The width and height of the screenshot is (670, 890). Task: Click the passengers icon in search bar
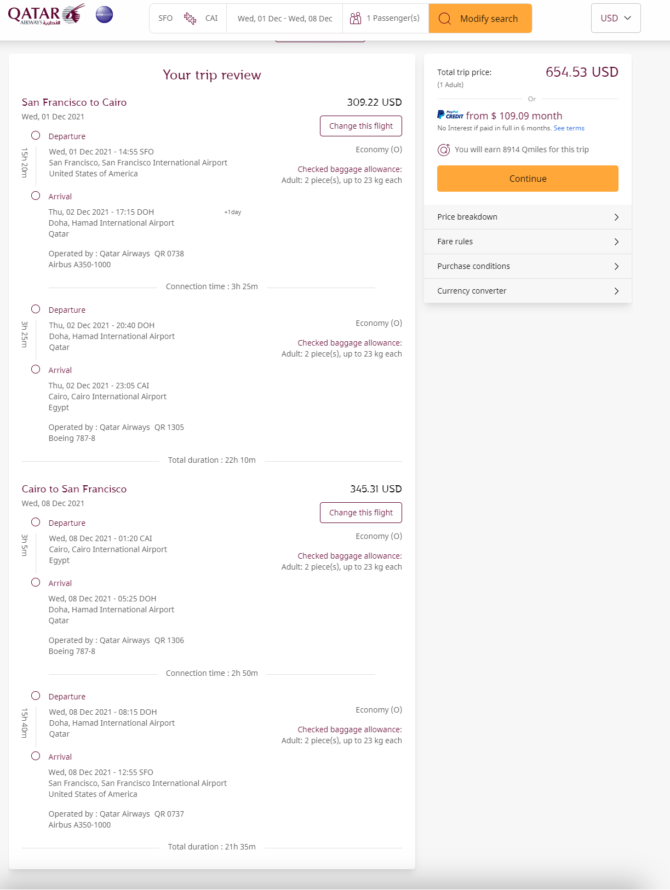click(x=355, y=18)
